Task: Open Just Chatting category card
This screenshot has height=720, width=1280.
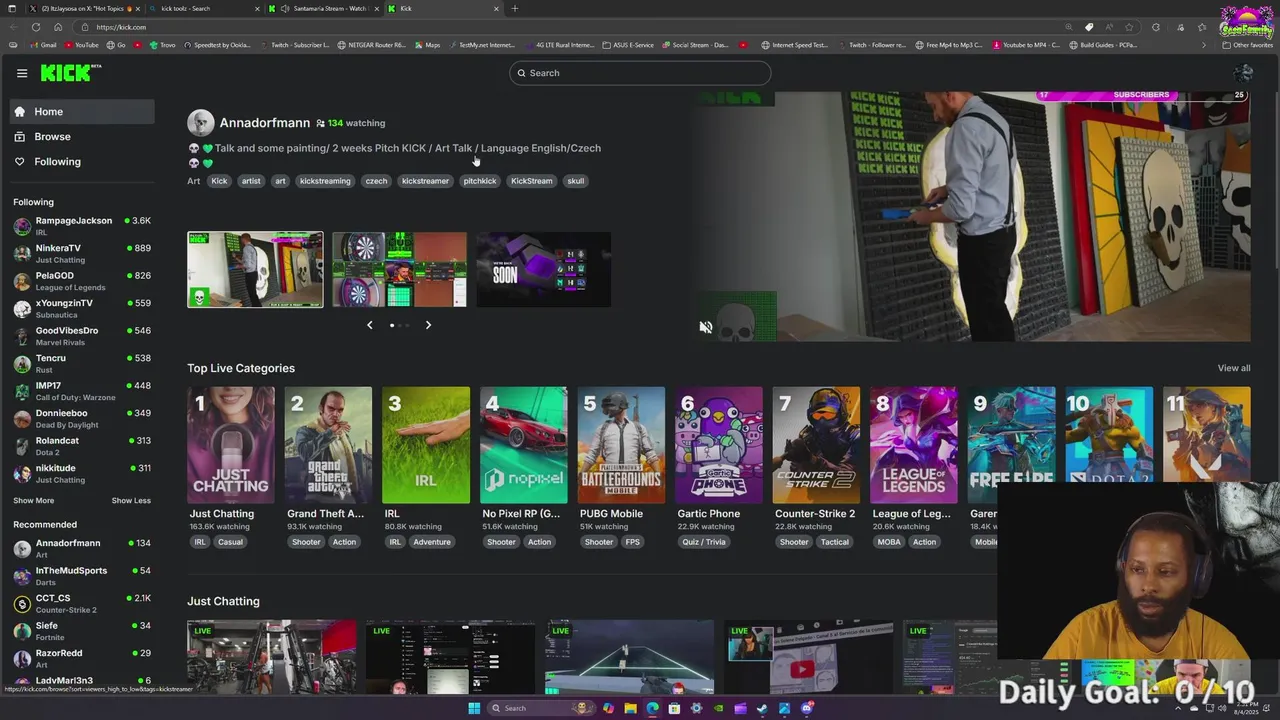Action: click(x=231, y=445)
